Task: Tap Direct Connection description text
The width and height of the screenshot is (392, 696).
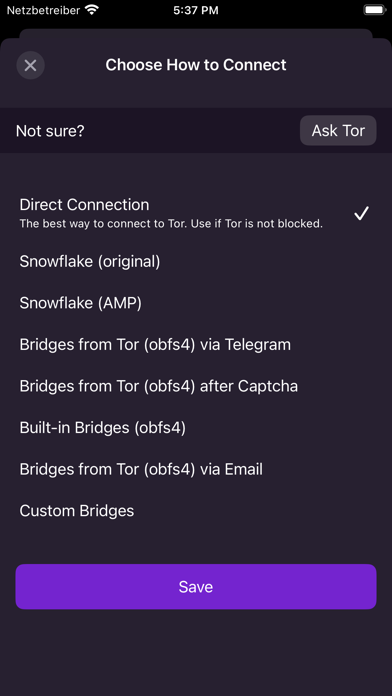Action: (x=171, y=224)
